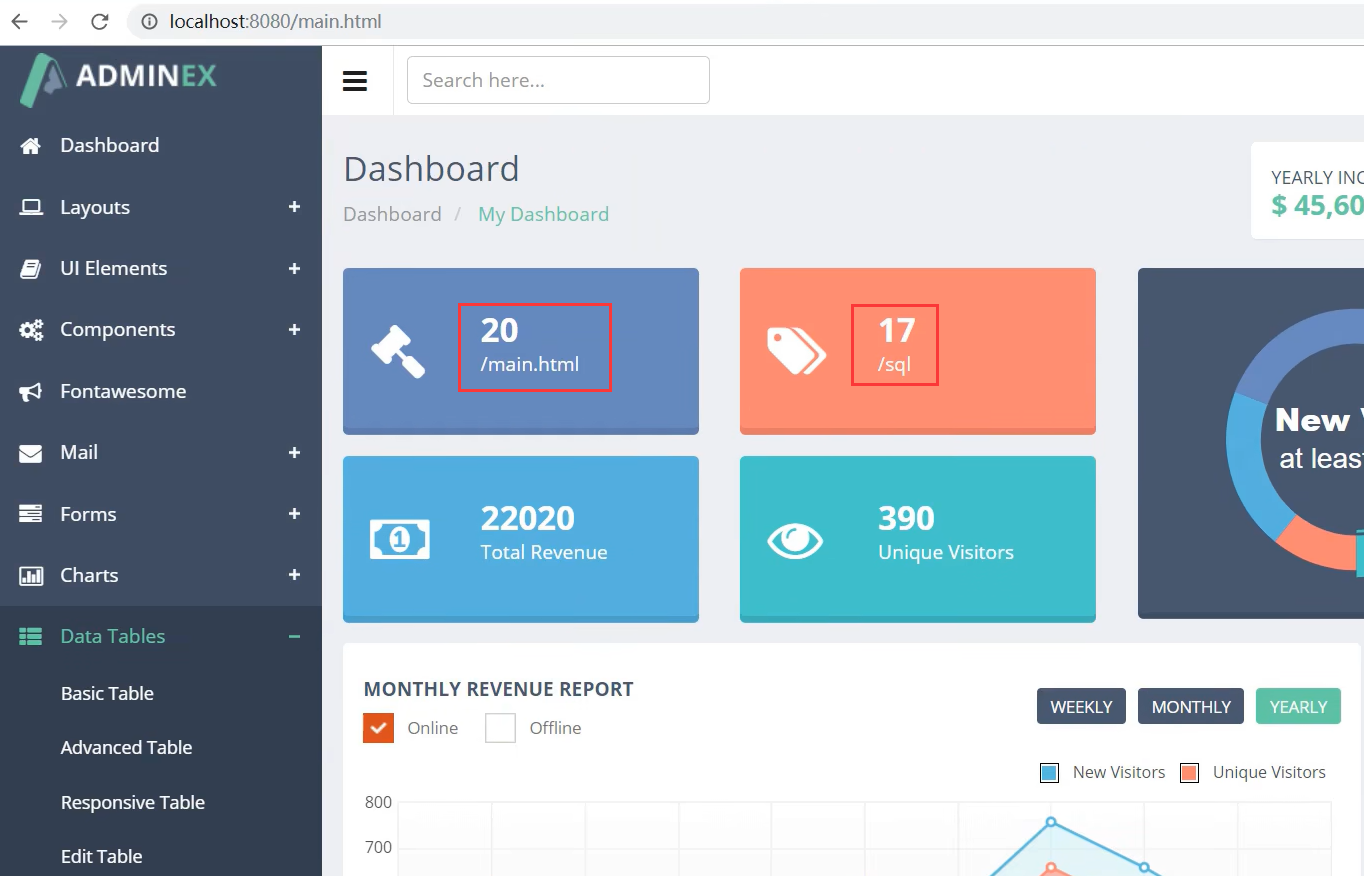Click the AdminEx logo
This screenshot has height=876, width=1364.
tap(118, 78)
